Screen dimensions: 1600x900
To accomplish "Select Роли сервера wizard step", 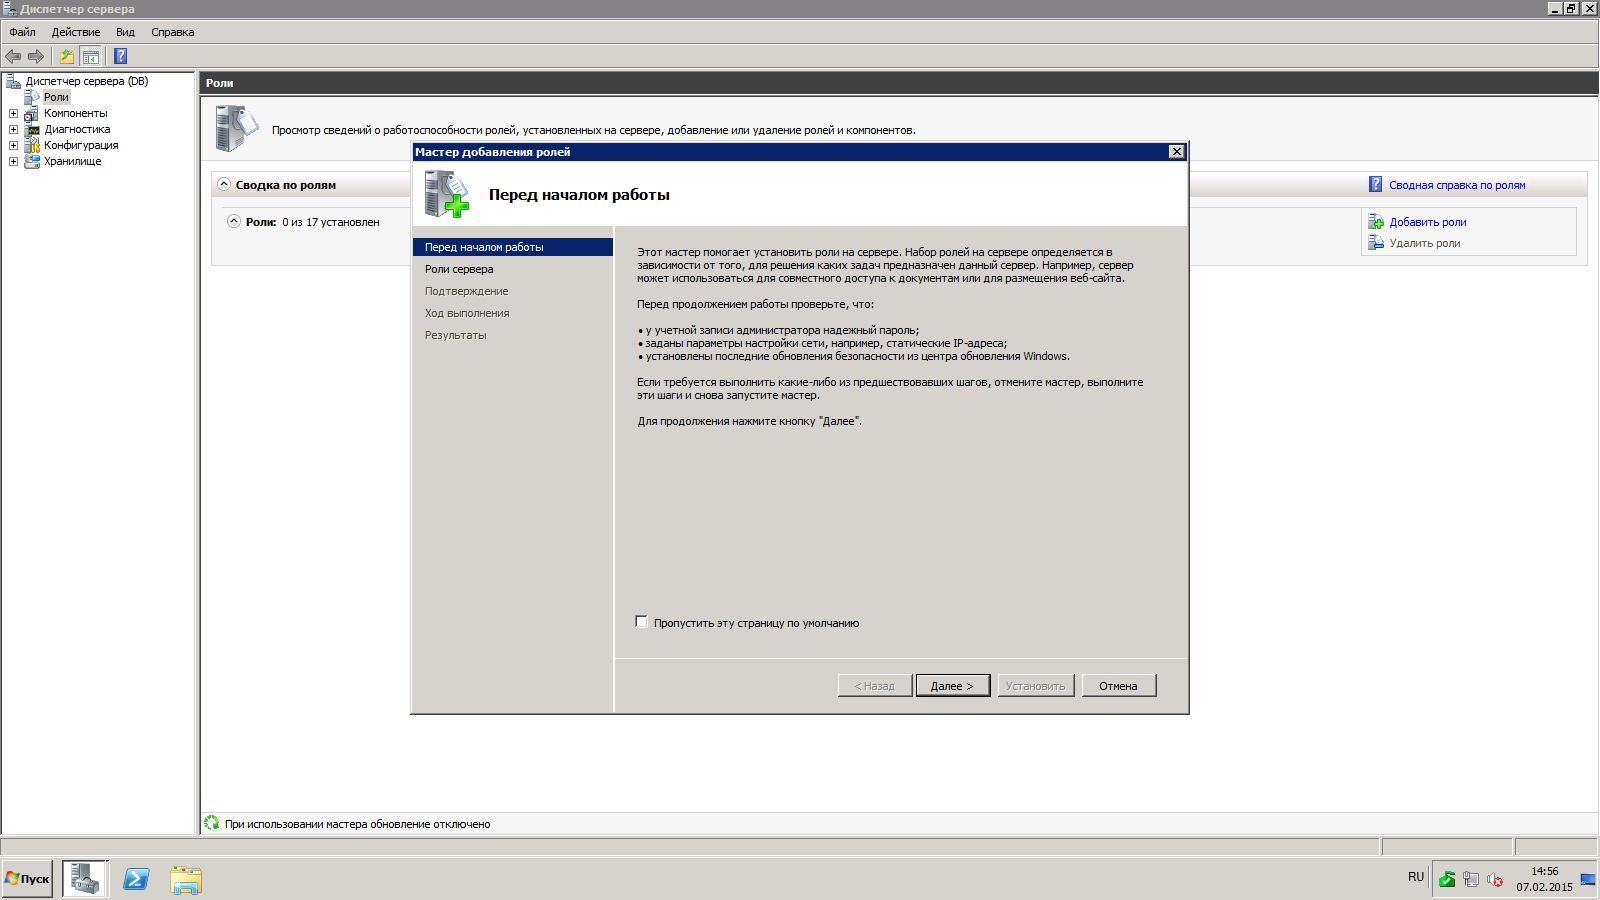I will tap(459, 269).
